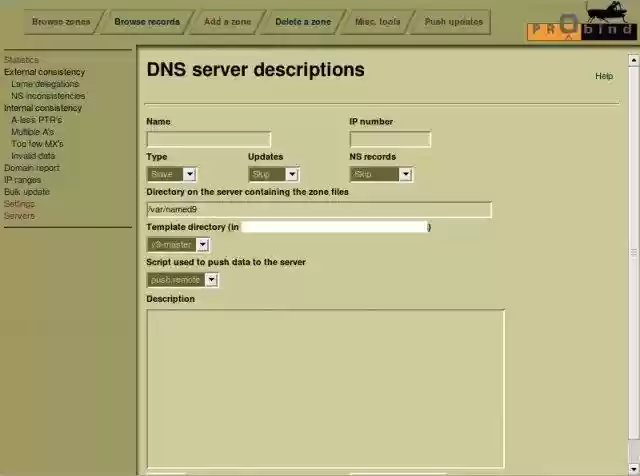Go to IP ranges
This screenshot has height=476, width=640.
coord(22,180)
